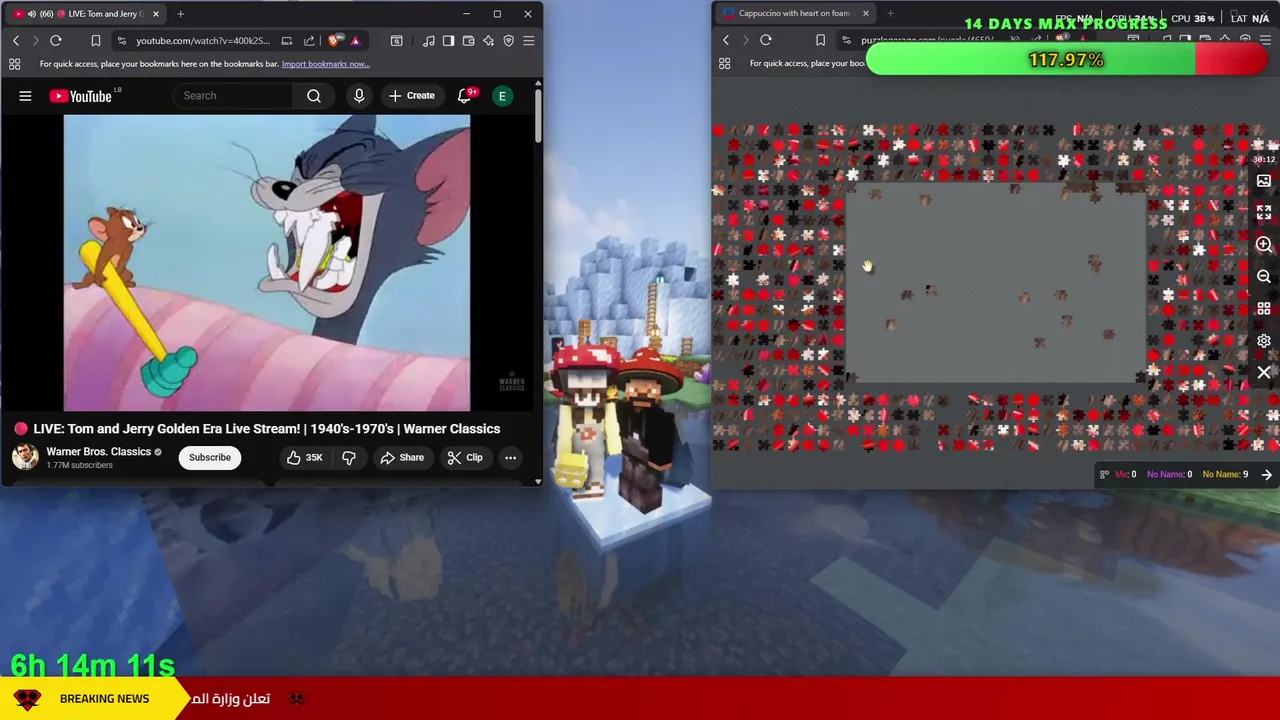Viewport: 1280px width, 720px height.
Task: Open puzzle settings gear
Action: [1264, 341]
